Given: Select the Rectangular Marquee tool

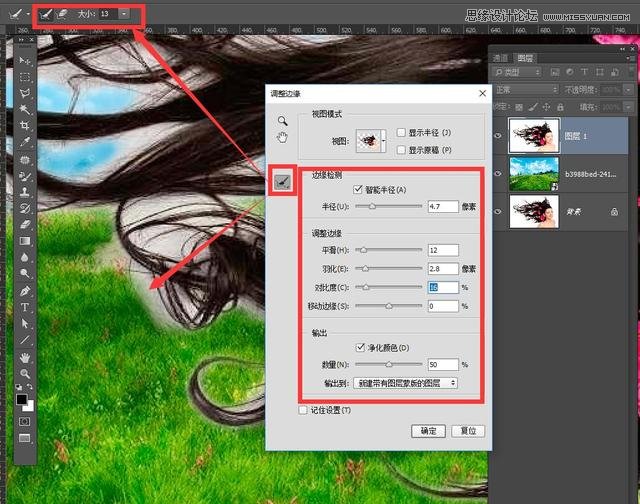Looking at the screenshot, I should (x=25, y=78).
